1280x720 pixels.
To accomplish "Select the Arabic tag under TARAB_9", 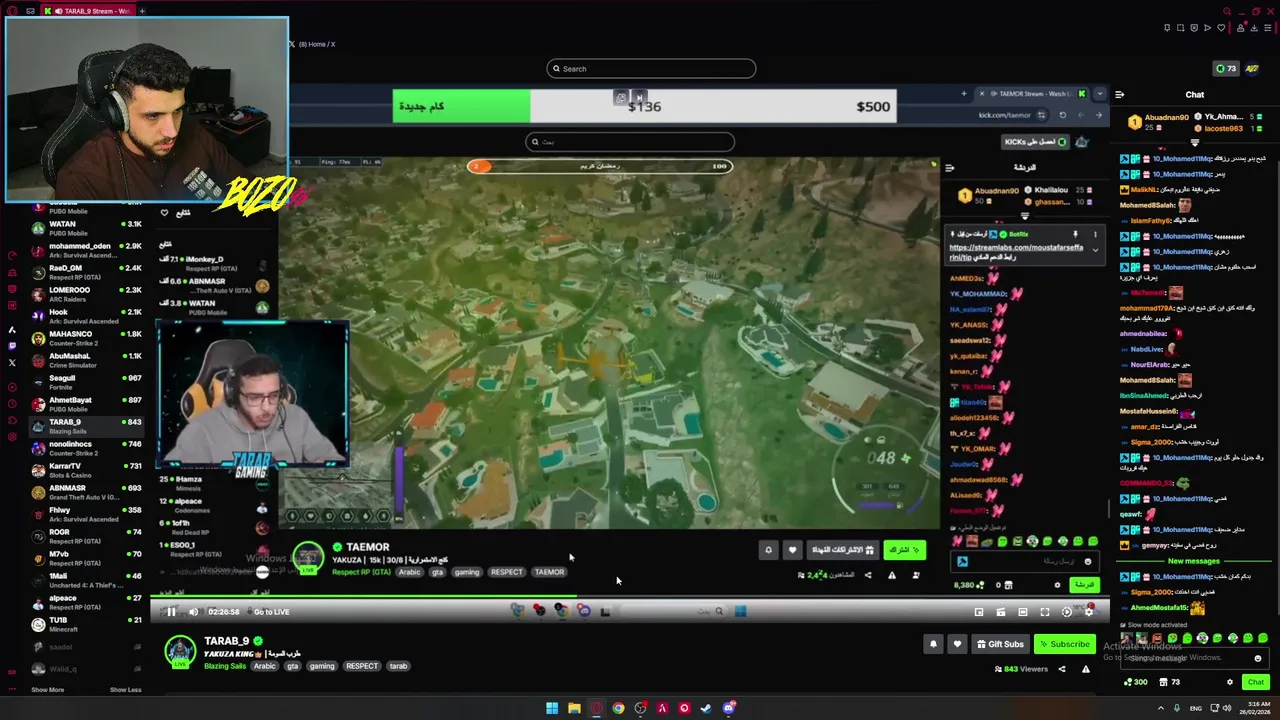I will (264, 666).
